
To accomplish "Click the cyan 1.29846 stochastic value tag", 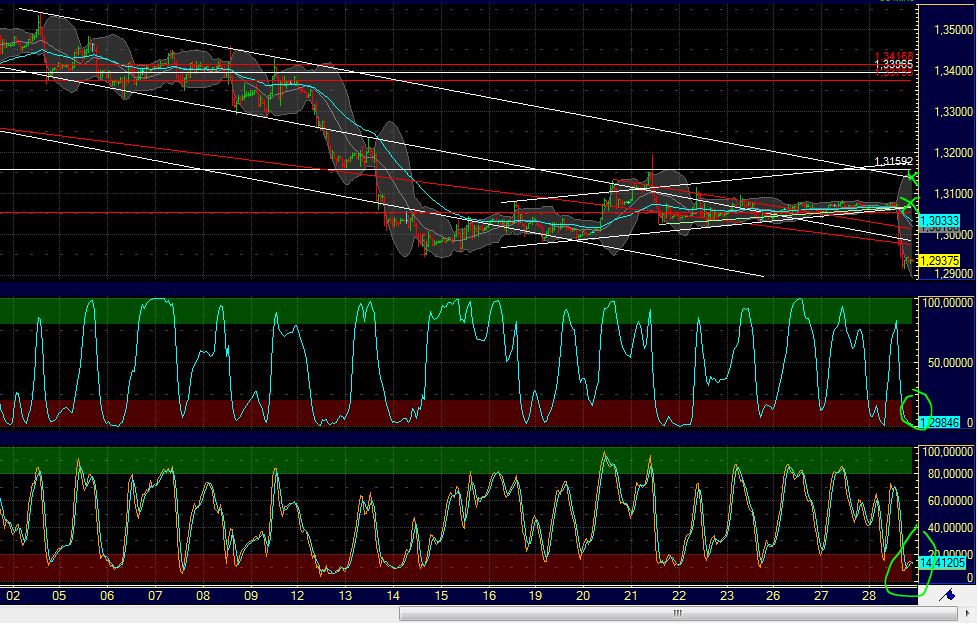I will 938,424.
